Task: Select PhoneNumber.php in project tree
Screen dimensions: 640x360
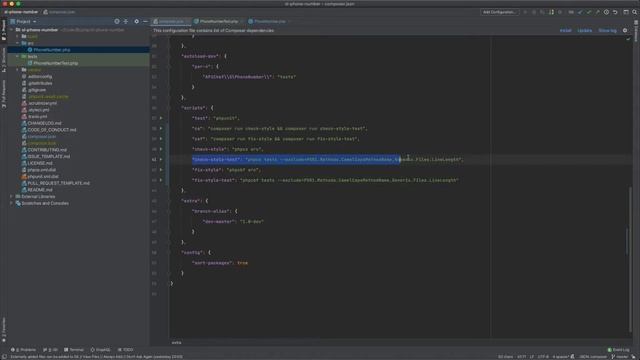Action: pyautogui.click(x=52, y=50)
